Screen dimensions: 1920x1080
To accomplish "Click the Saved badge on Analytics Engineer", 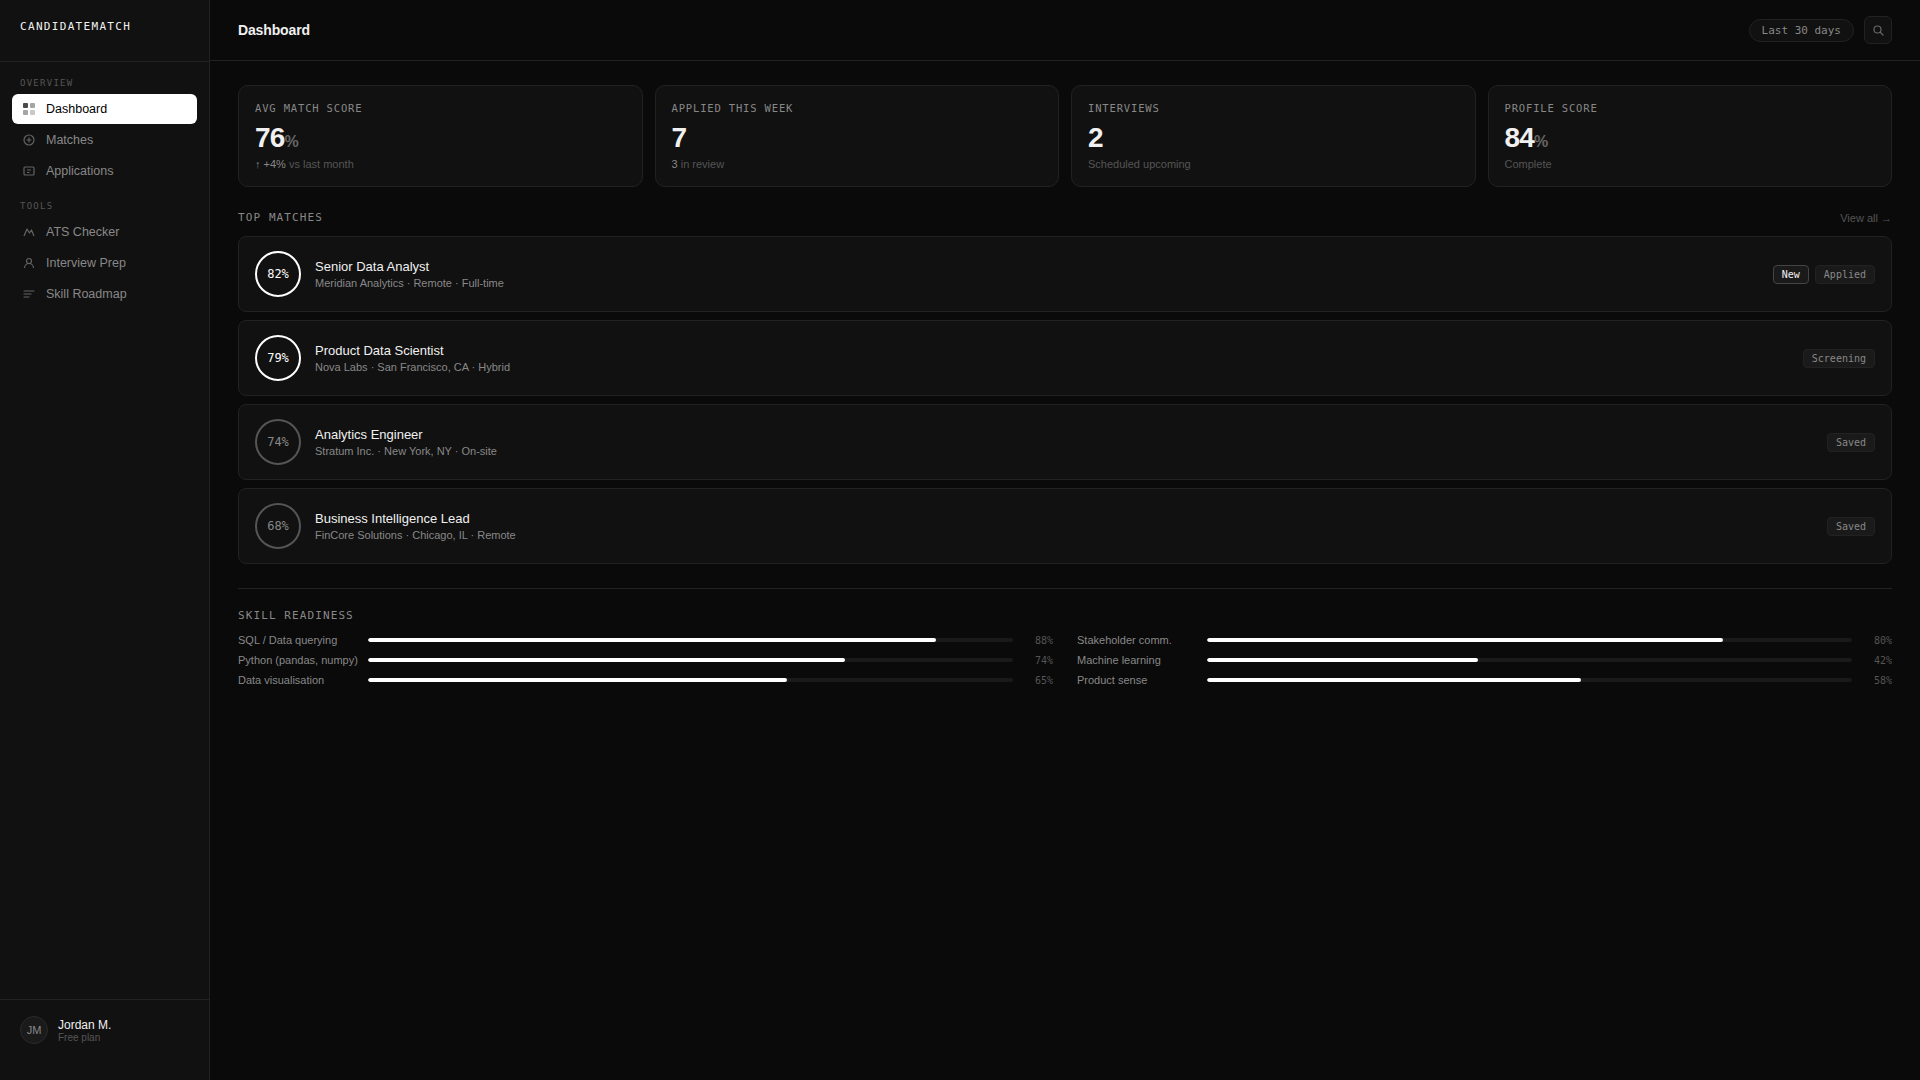I will pos(1850,442).
